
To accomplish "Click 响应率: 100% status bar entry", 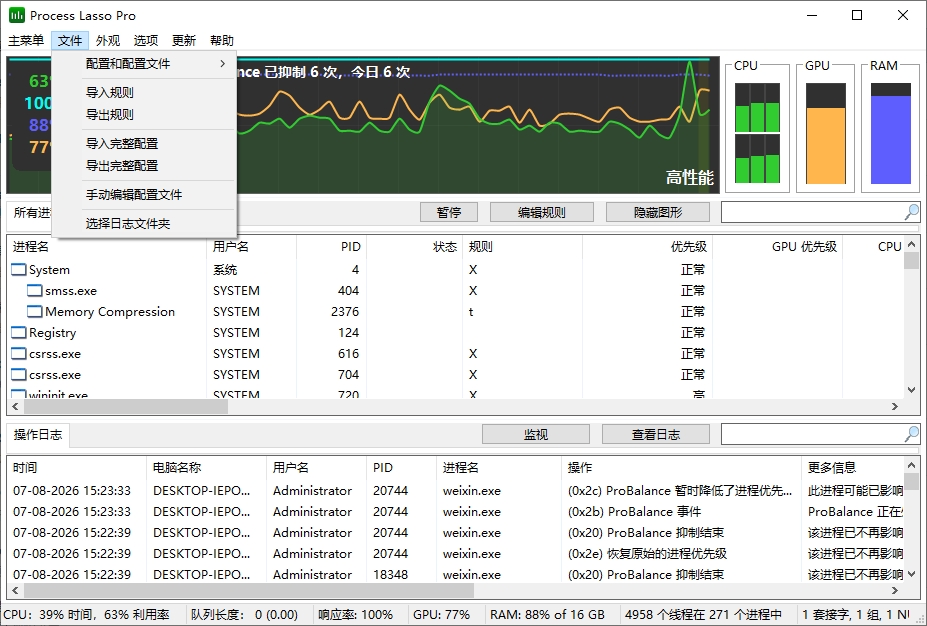I will [355, 615].
